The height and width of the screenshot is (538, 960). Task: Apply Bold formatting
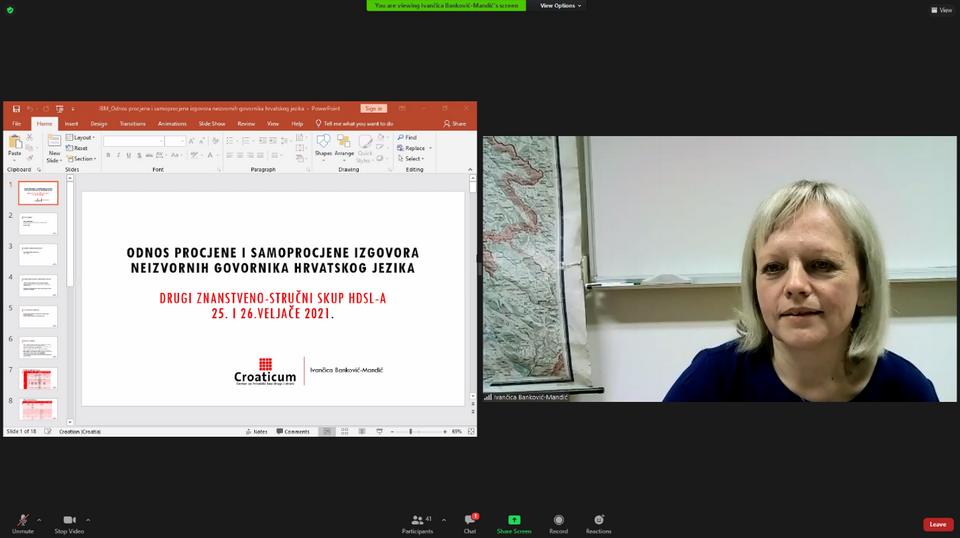tap(108, 155)
